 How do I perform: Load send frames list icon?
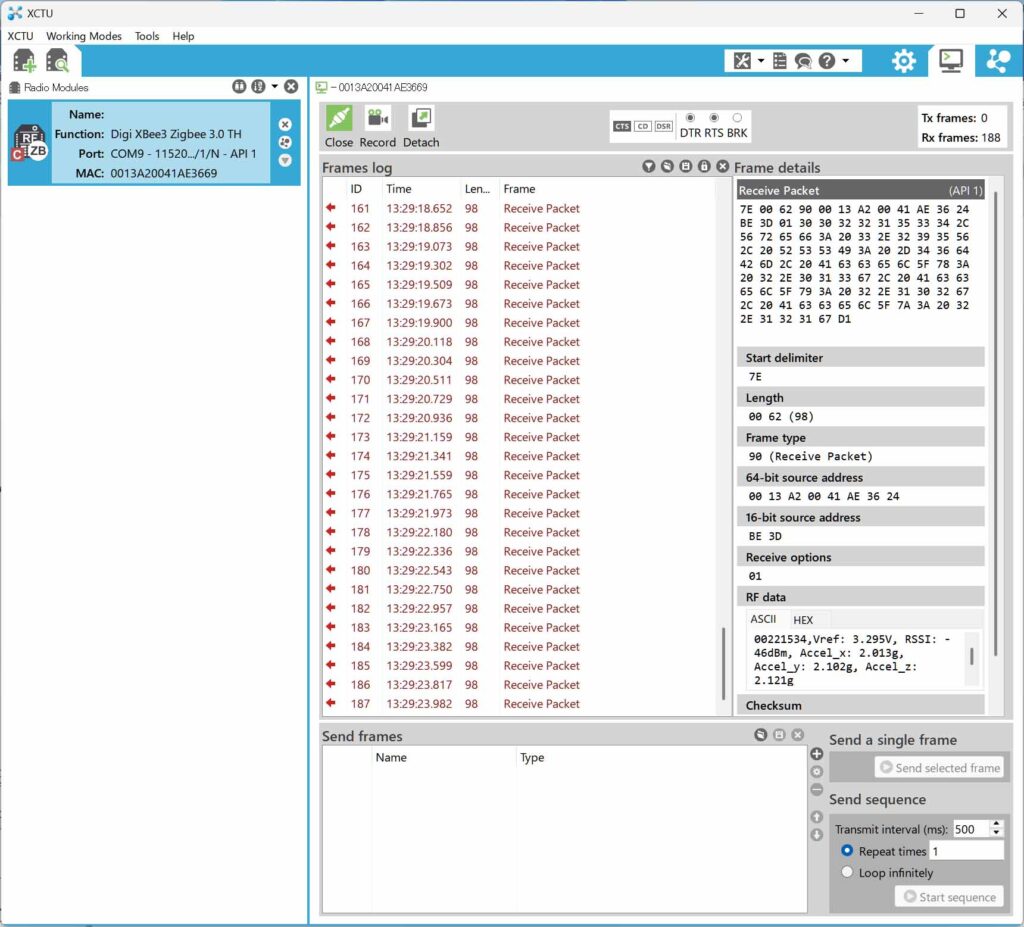[x=761, y=735]
